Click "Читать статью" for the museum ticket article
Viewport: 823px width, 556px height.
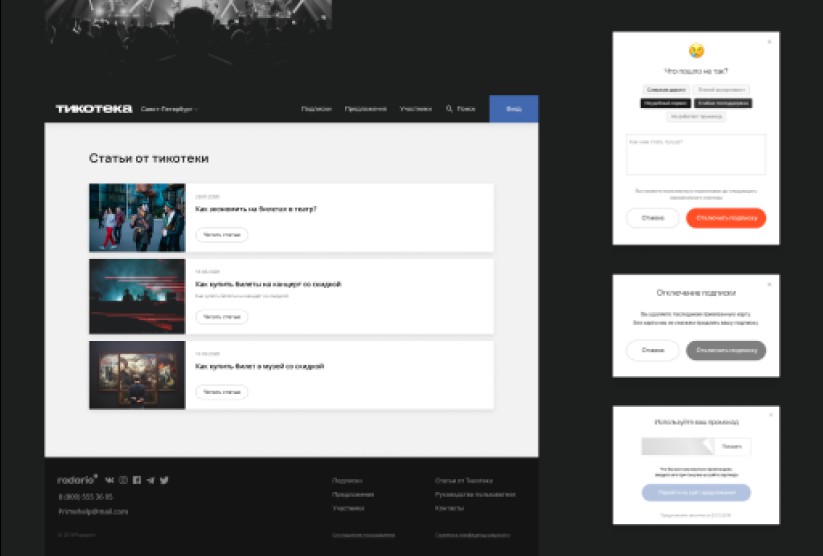[221, 392]
